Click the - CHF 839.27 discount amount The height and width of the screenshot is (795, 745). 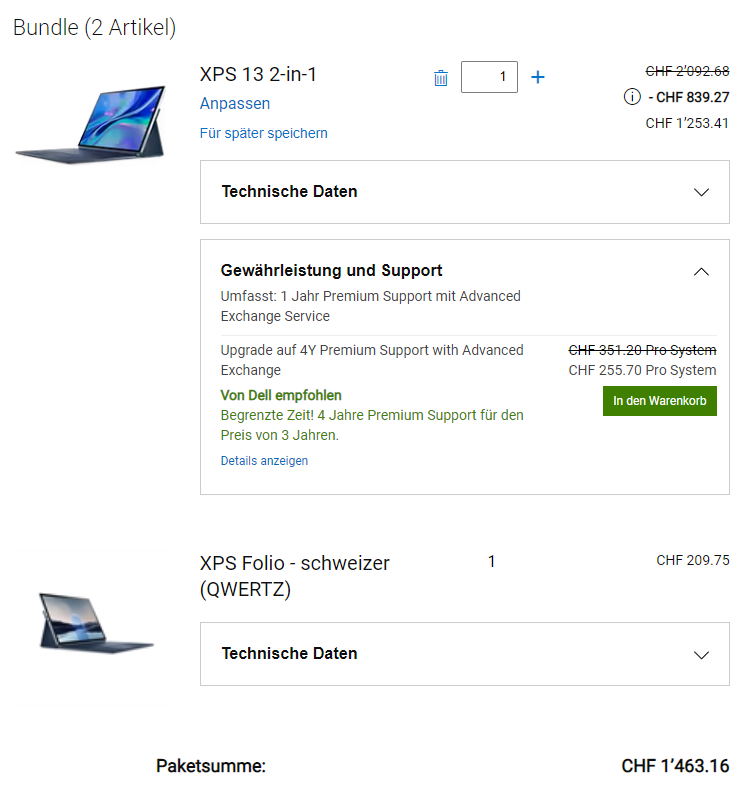click(x=689, y=97)
